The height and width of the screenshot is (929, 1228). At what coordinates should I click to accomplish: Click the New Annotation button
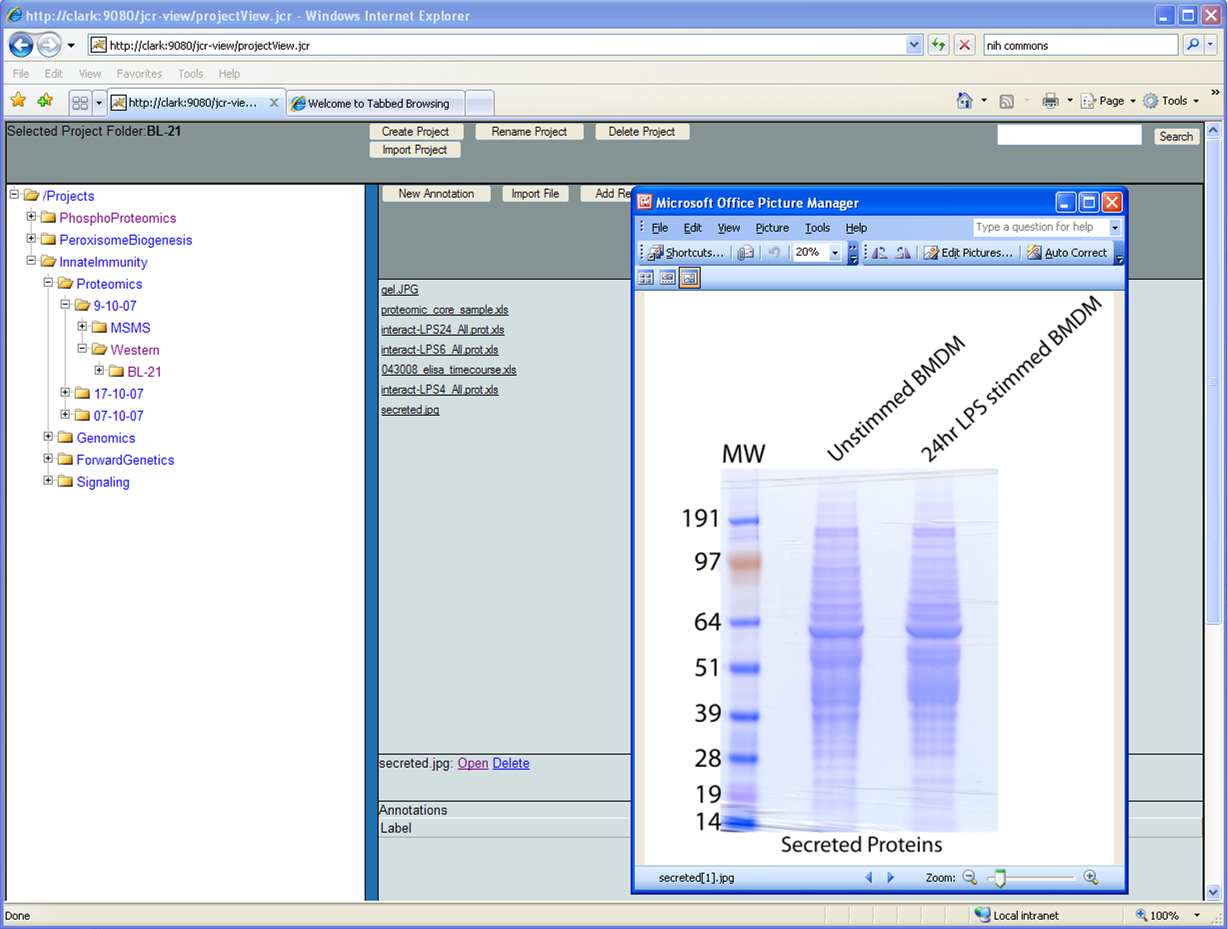point(436,193)
